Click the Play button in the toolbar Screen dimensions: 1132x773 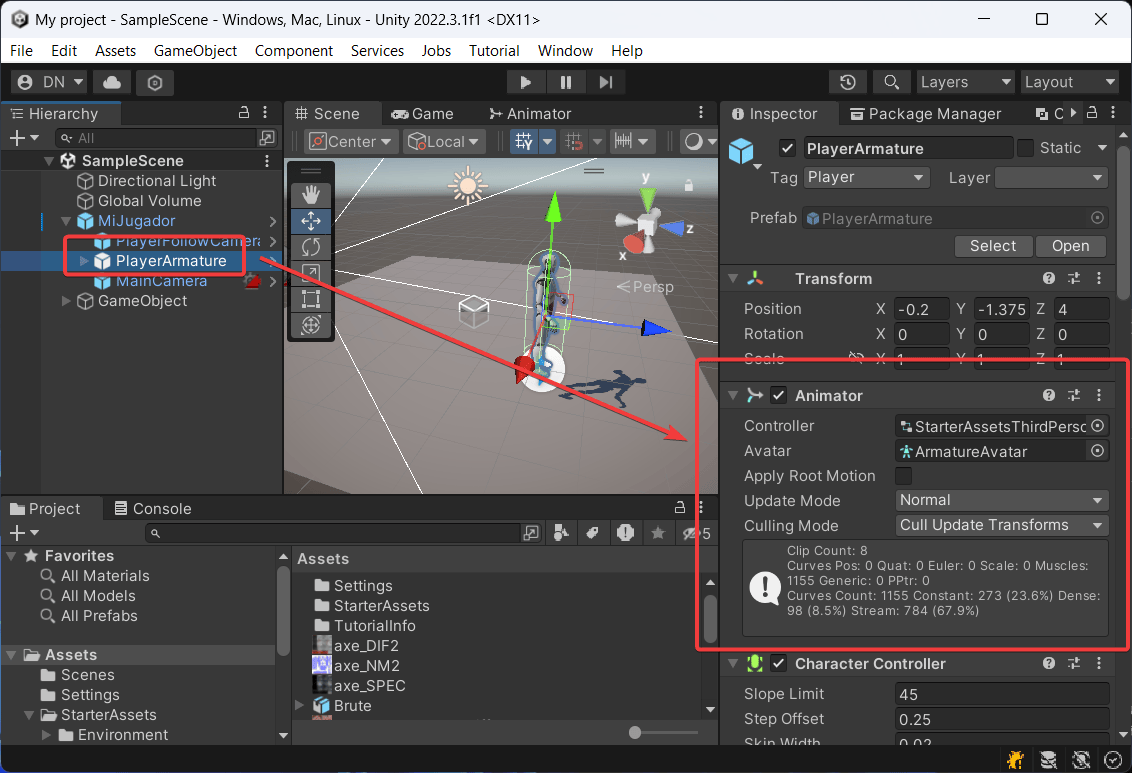pyautogui.click(x=526, y=82)
